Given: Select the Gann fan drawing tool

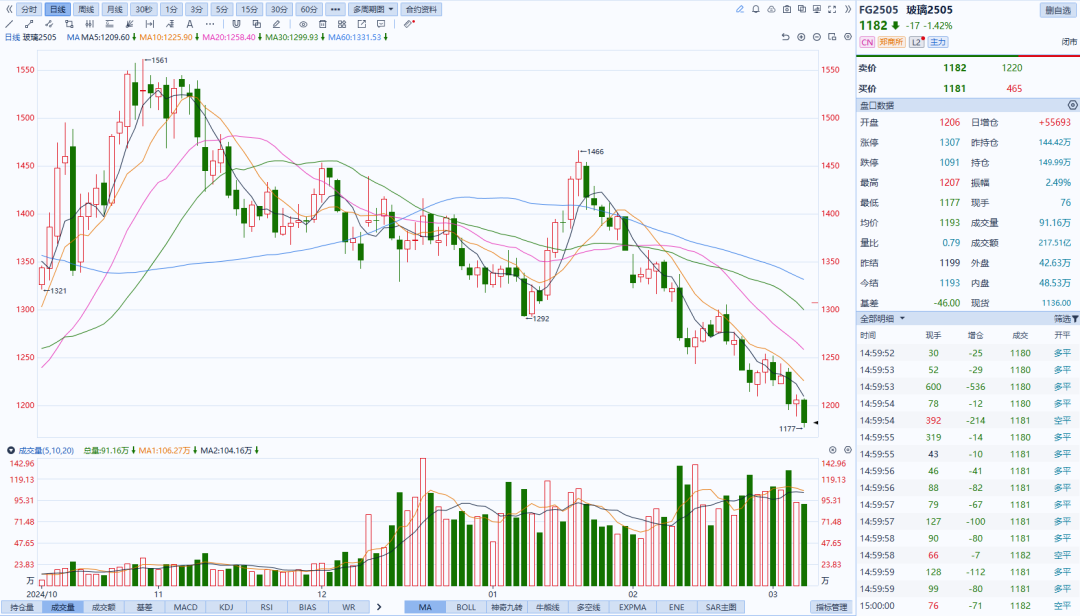Looking at the screenshot, I should pos(129,24).
